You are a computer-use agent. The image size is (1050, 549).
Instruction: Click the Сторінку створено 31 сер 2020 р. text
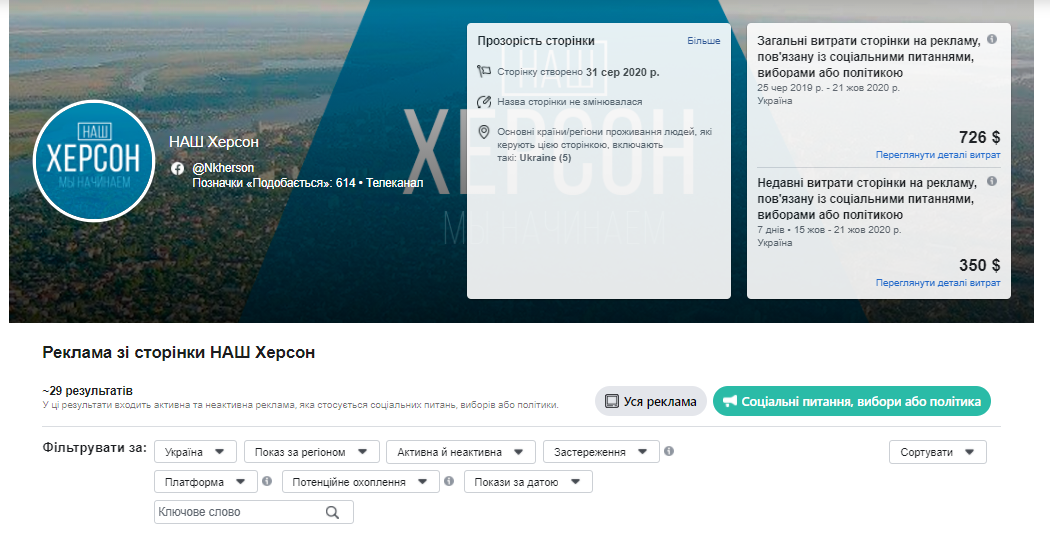(578, 72)
